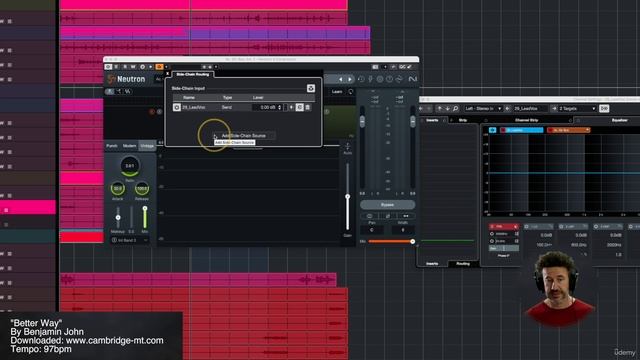This screenshot has width=640, height=360.
Task: Select the Inserts tab at top of Channel Settings
Action: (x=432, y=120)
